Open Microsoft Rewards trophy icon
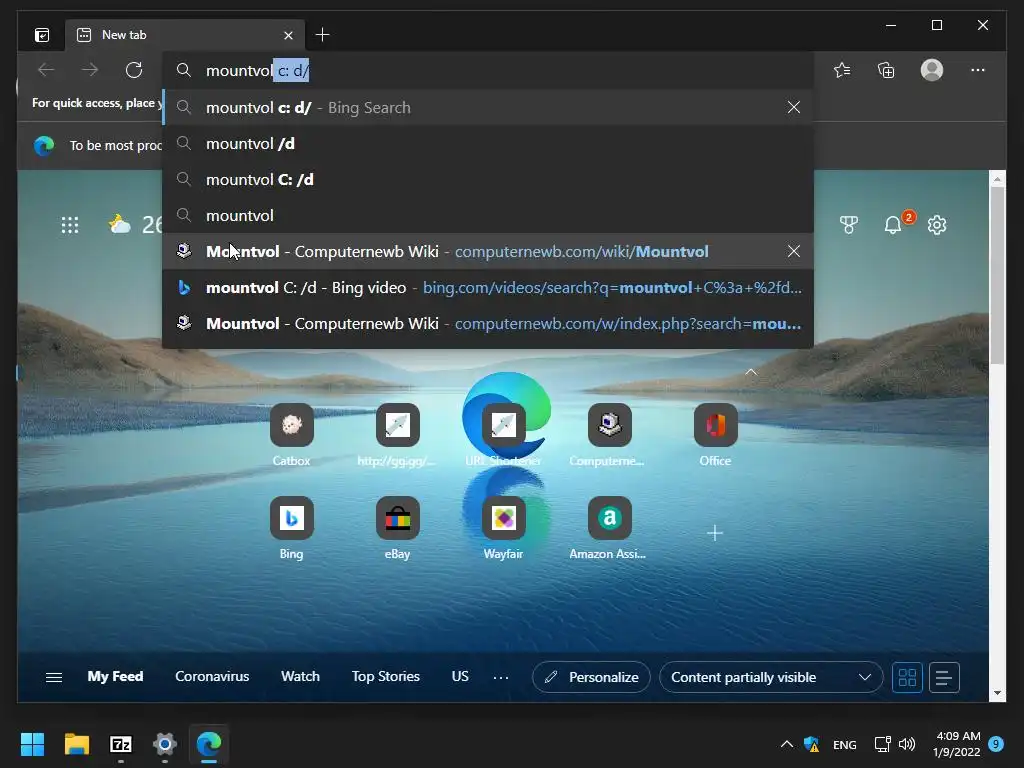Viewport: 1024px width, 768px height. (x=848, y=225)
